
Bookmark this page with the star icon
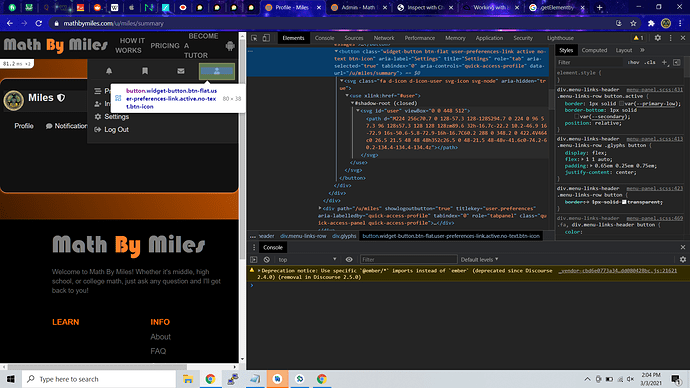633,23
